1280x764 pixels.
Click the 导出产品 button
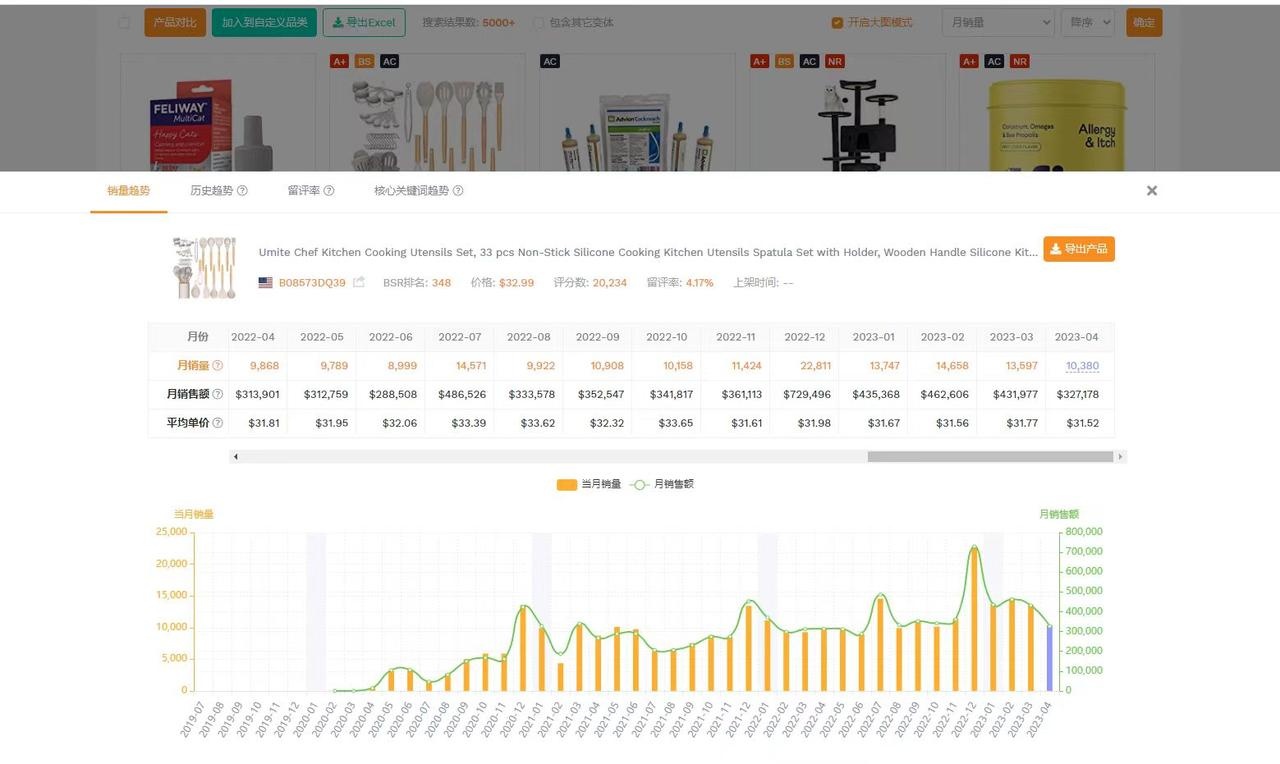(x=1079, y=249)
